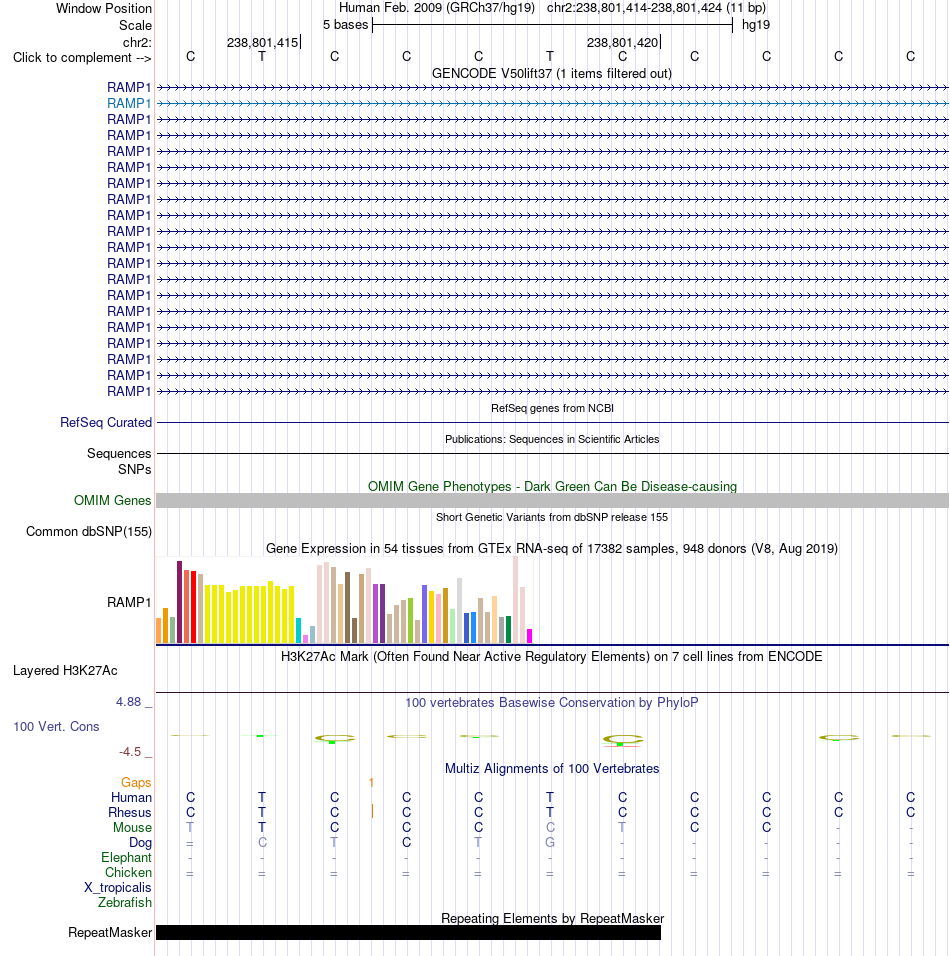The height and width of the screenshot is (956, 950).
Task: Click the "Elephant" alignment row label
Action: click(126, 858)
